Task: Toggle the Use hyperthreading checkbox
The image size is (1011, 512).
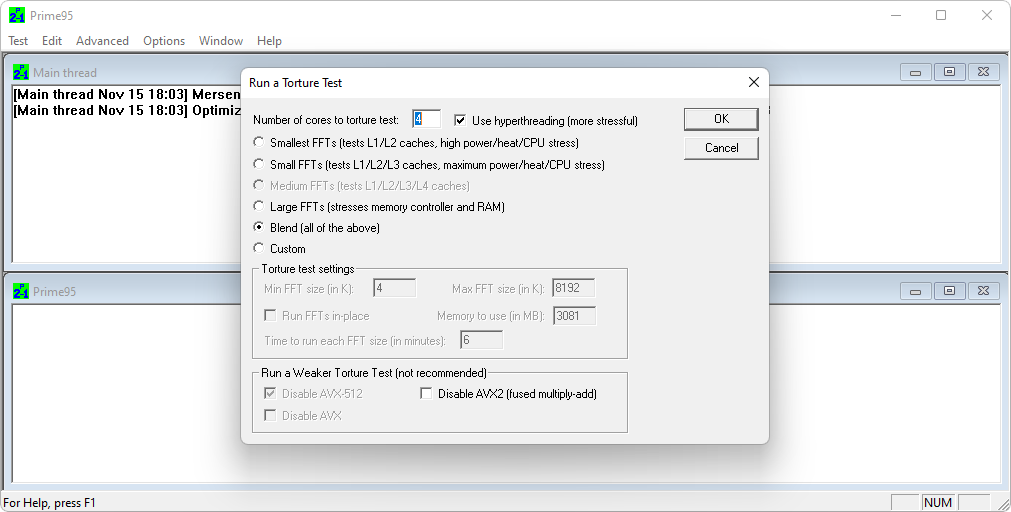Action: (461, 120)
